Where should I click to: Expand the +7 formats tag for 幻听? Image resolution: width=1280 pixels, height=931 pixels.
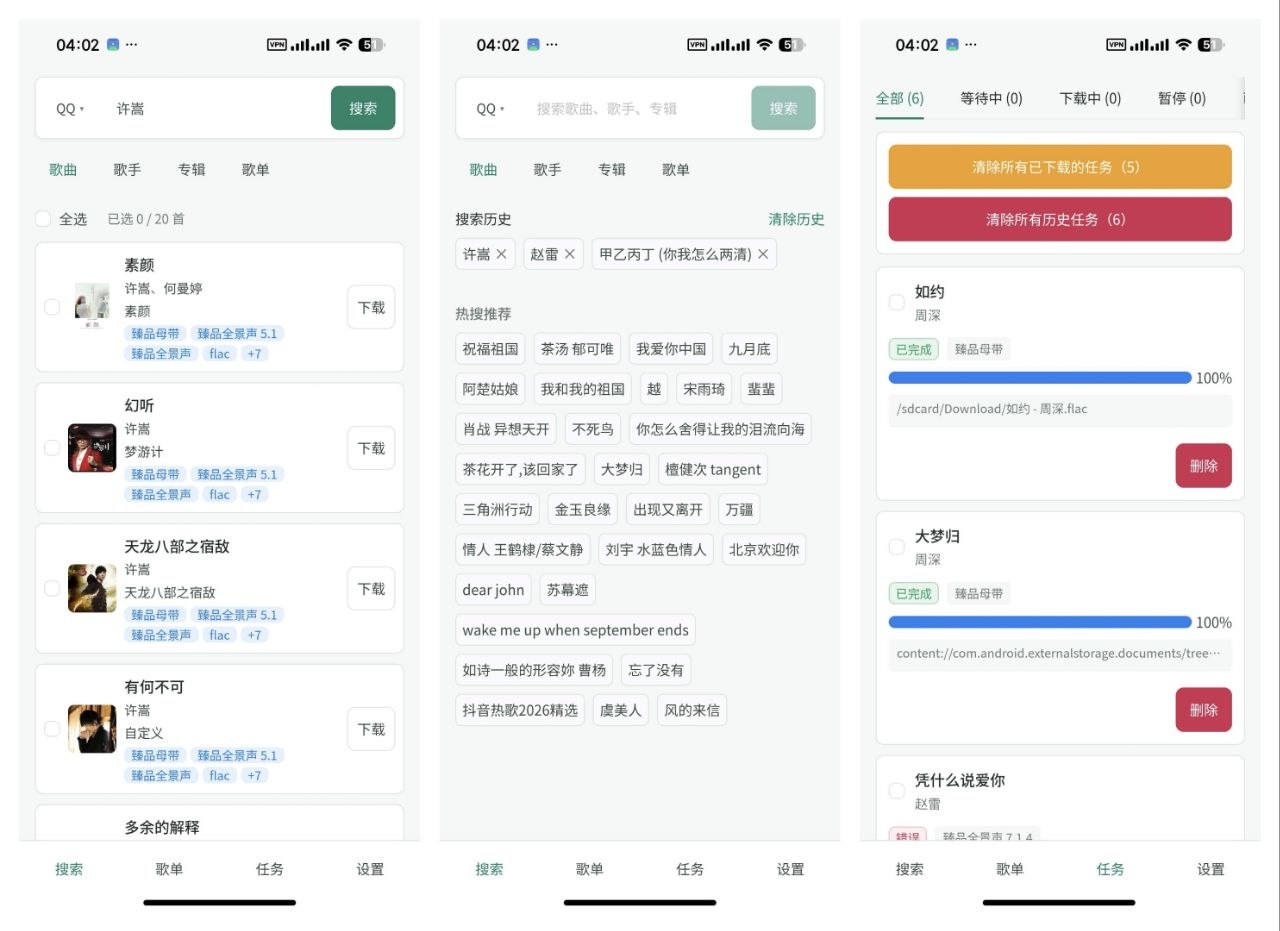254,494
